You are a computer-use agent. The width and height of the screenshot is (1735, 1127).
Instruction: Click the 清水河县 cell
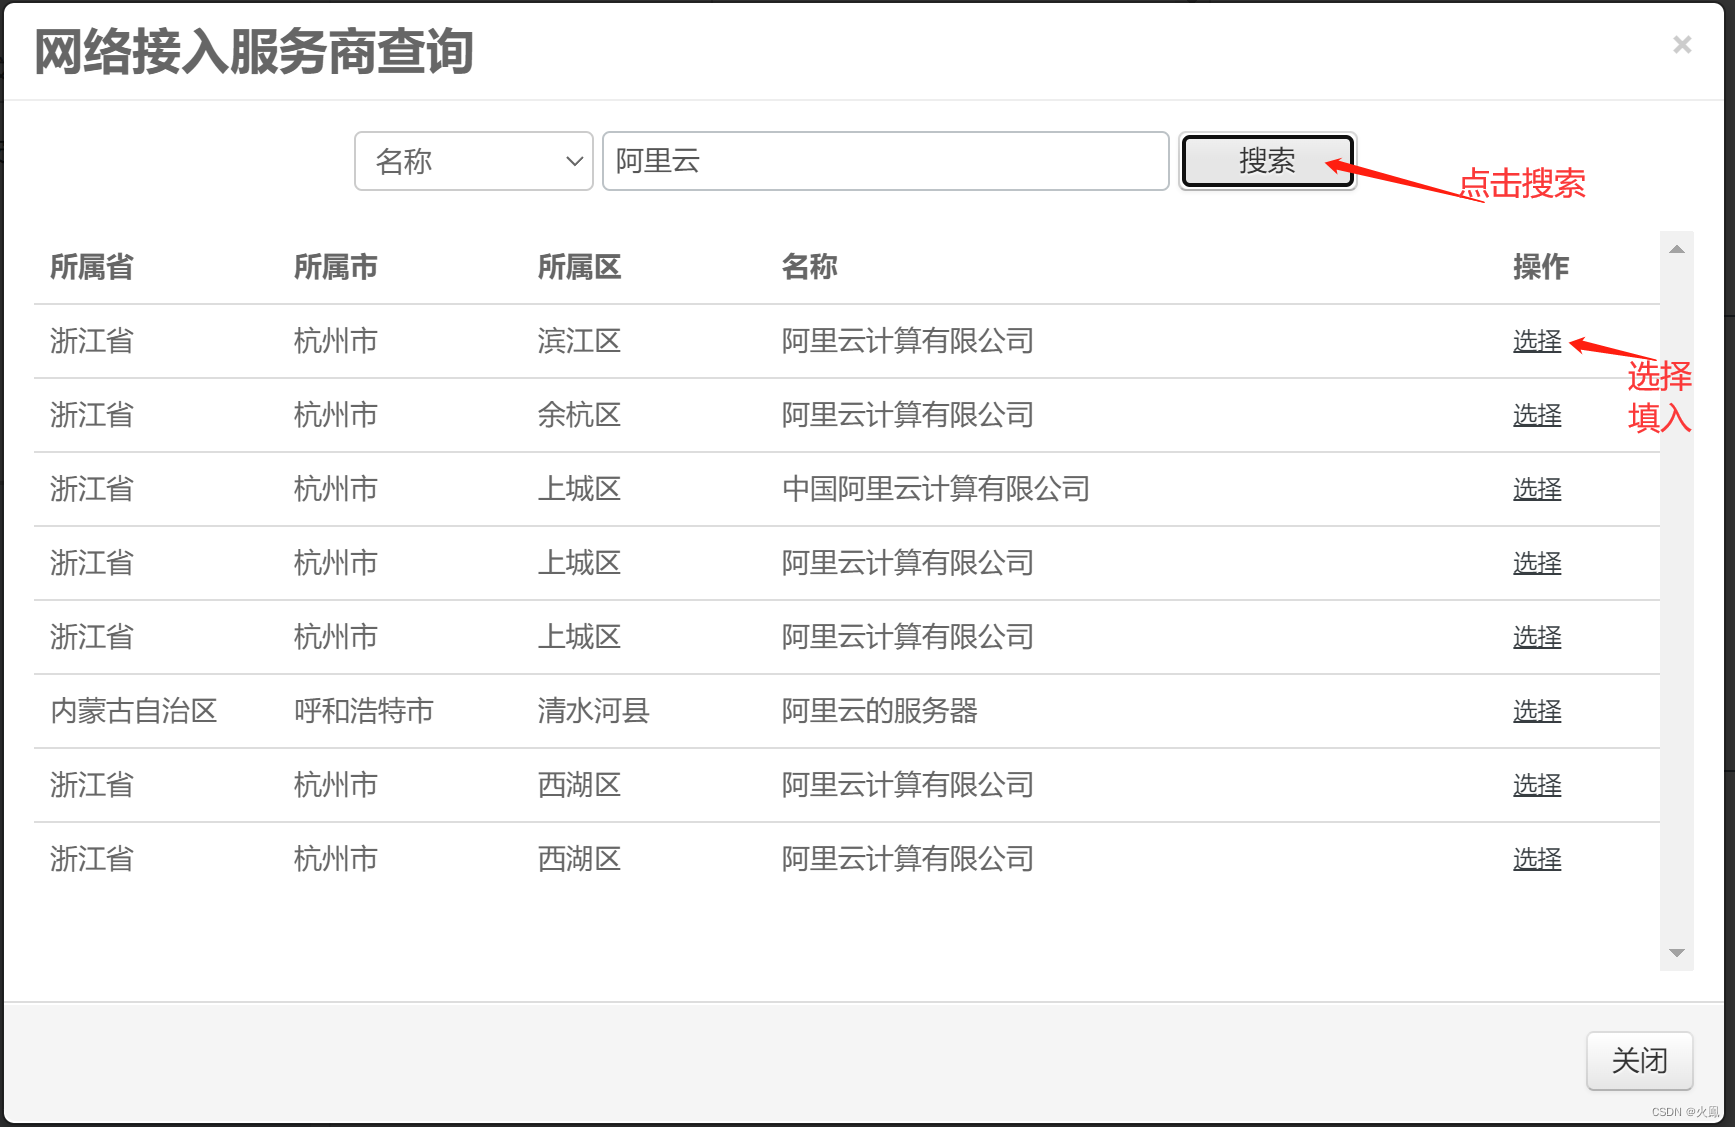tap(594, 711)
